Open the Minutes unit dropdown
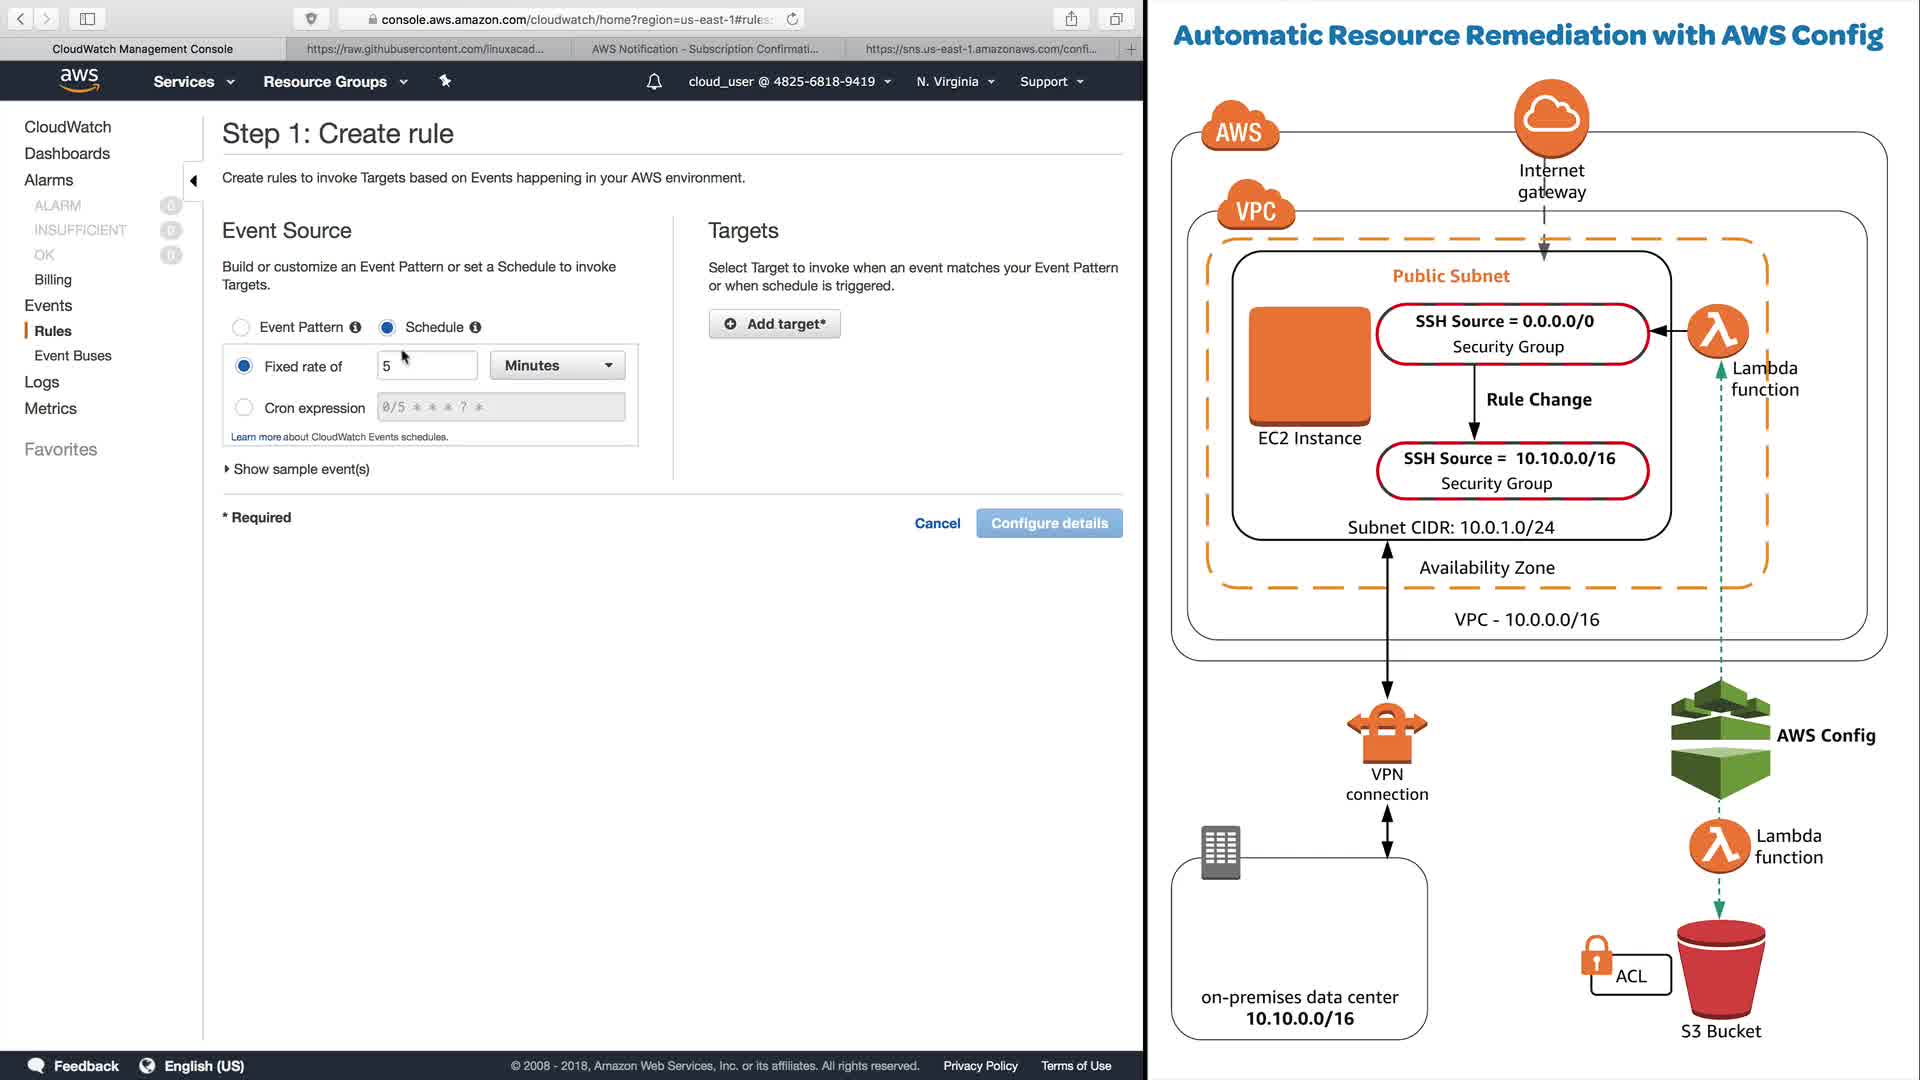The height and width of the screenshot is (1080, 1920). tap(557, 366)
